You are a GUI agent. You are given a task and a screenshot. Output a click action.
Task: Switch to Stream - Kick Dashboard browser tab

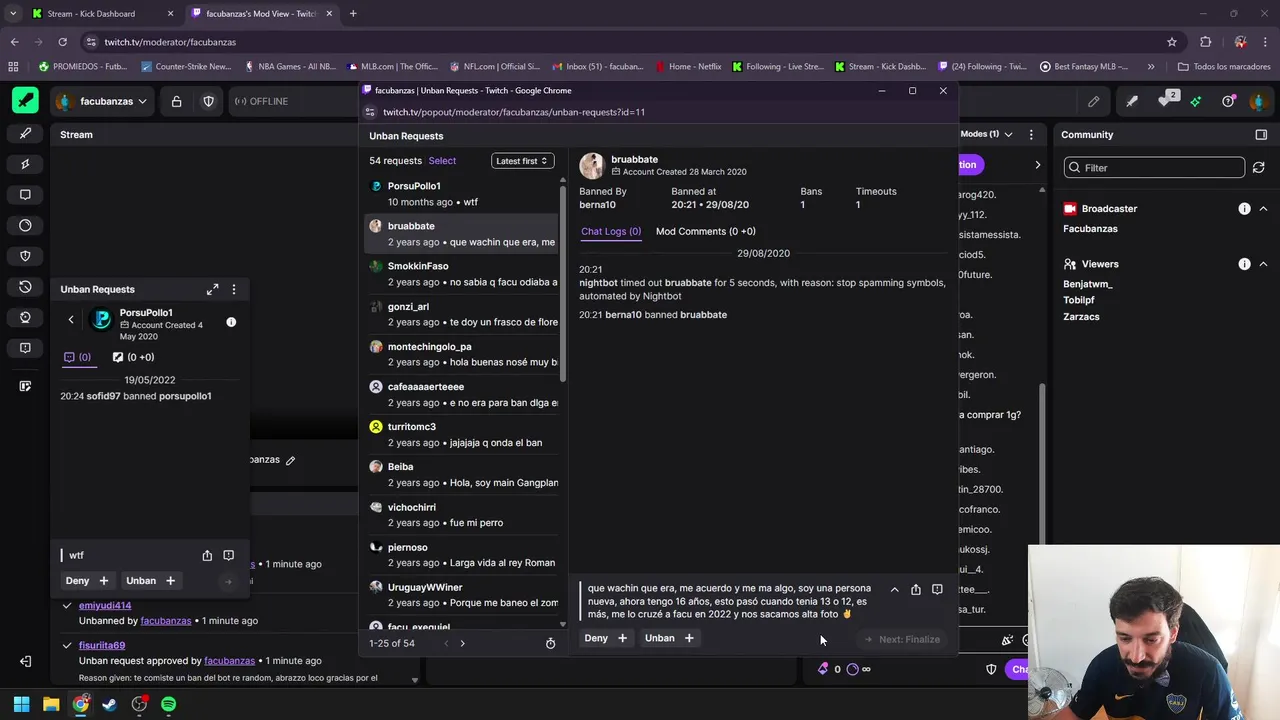tap(100, 14)
